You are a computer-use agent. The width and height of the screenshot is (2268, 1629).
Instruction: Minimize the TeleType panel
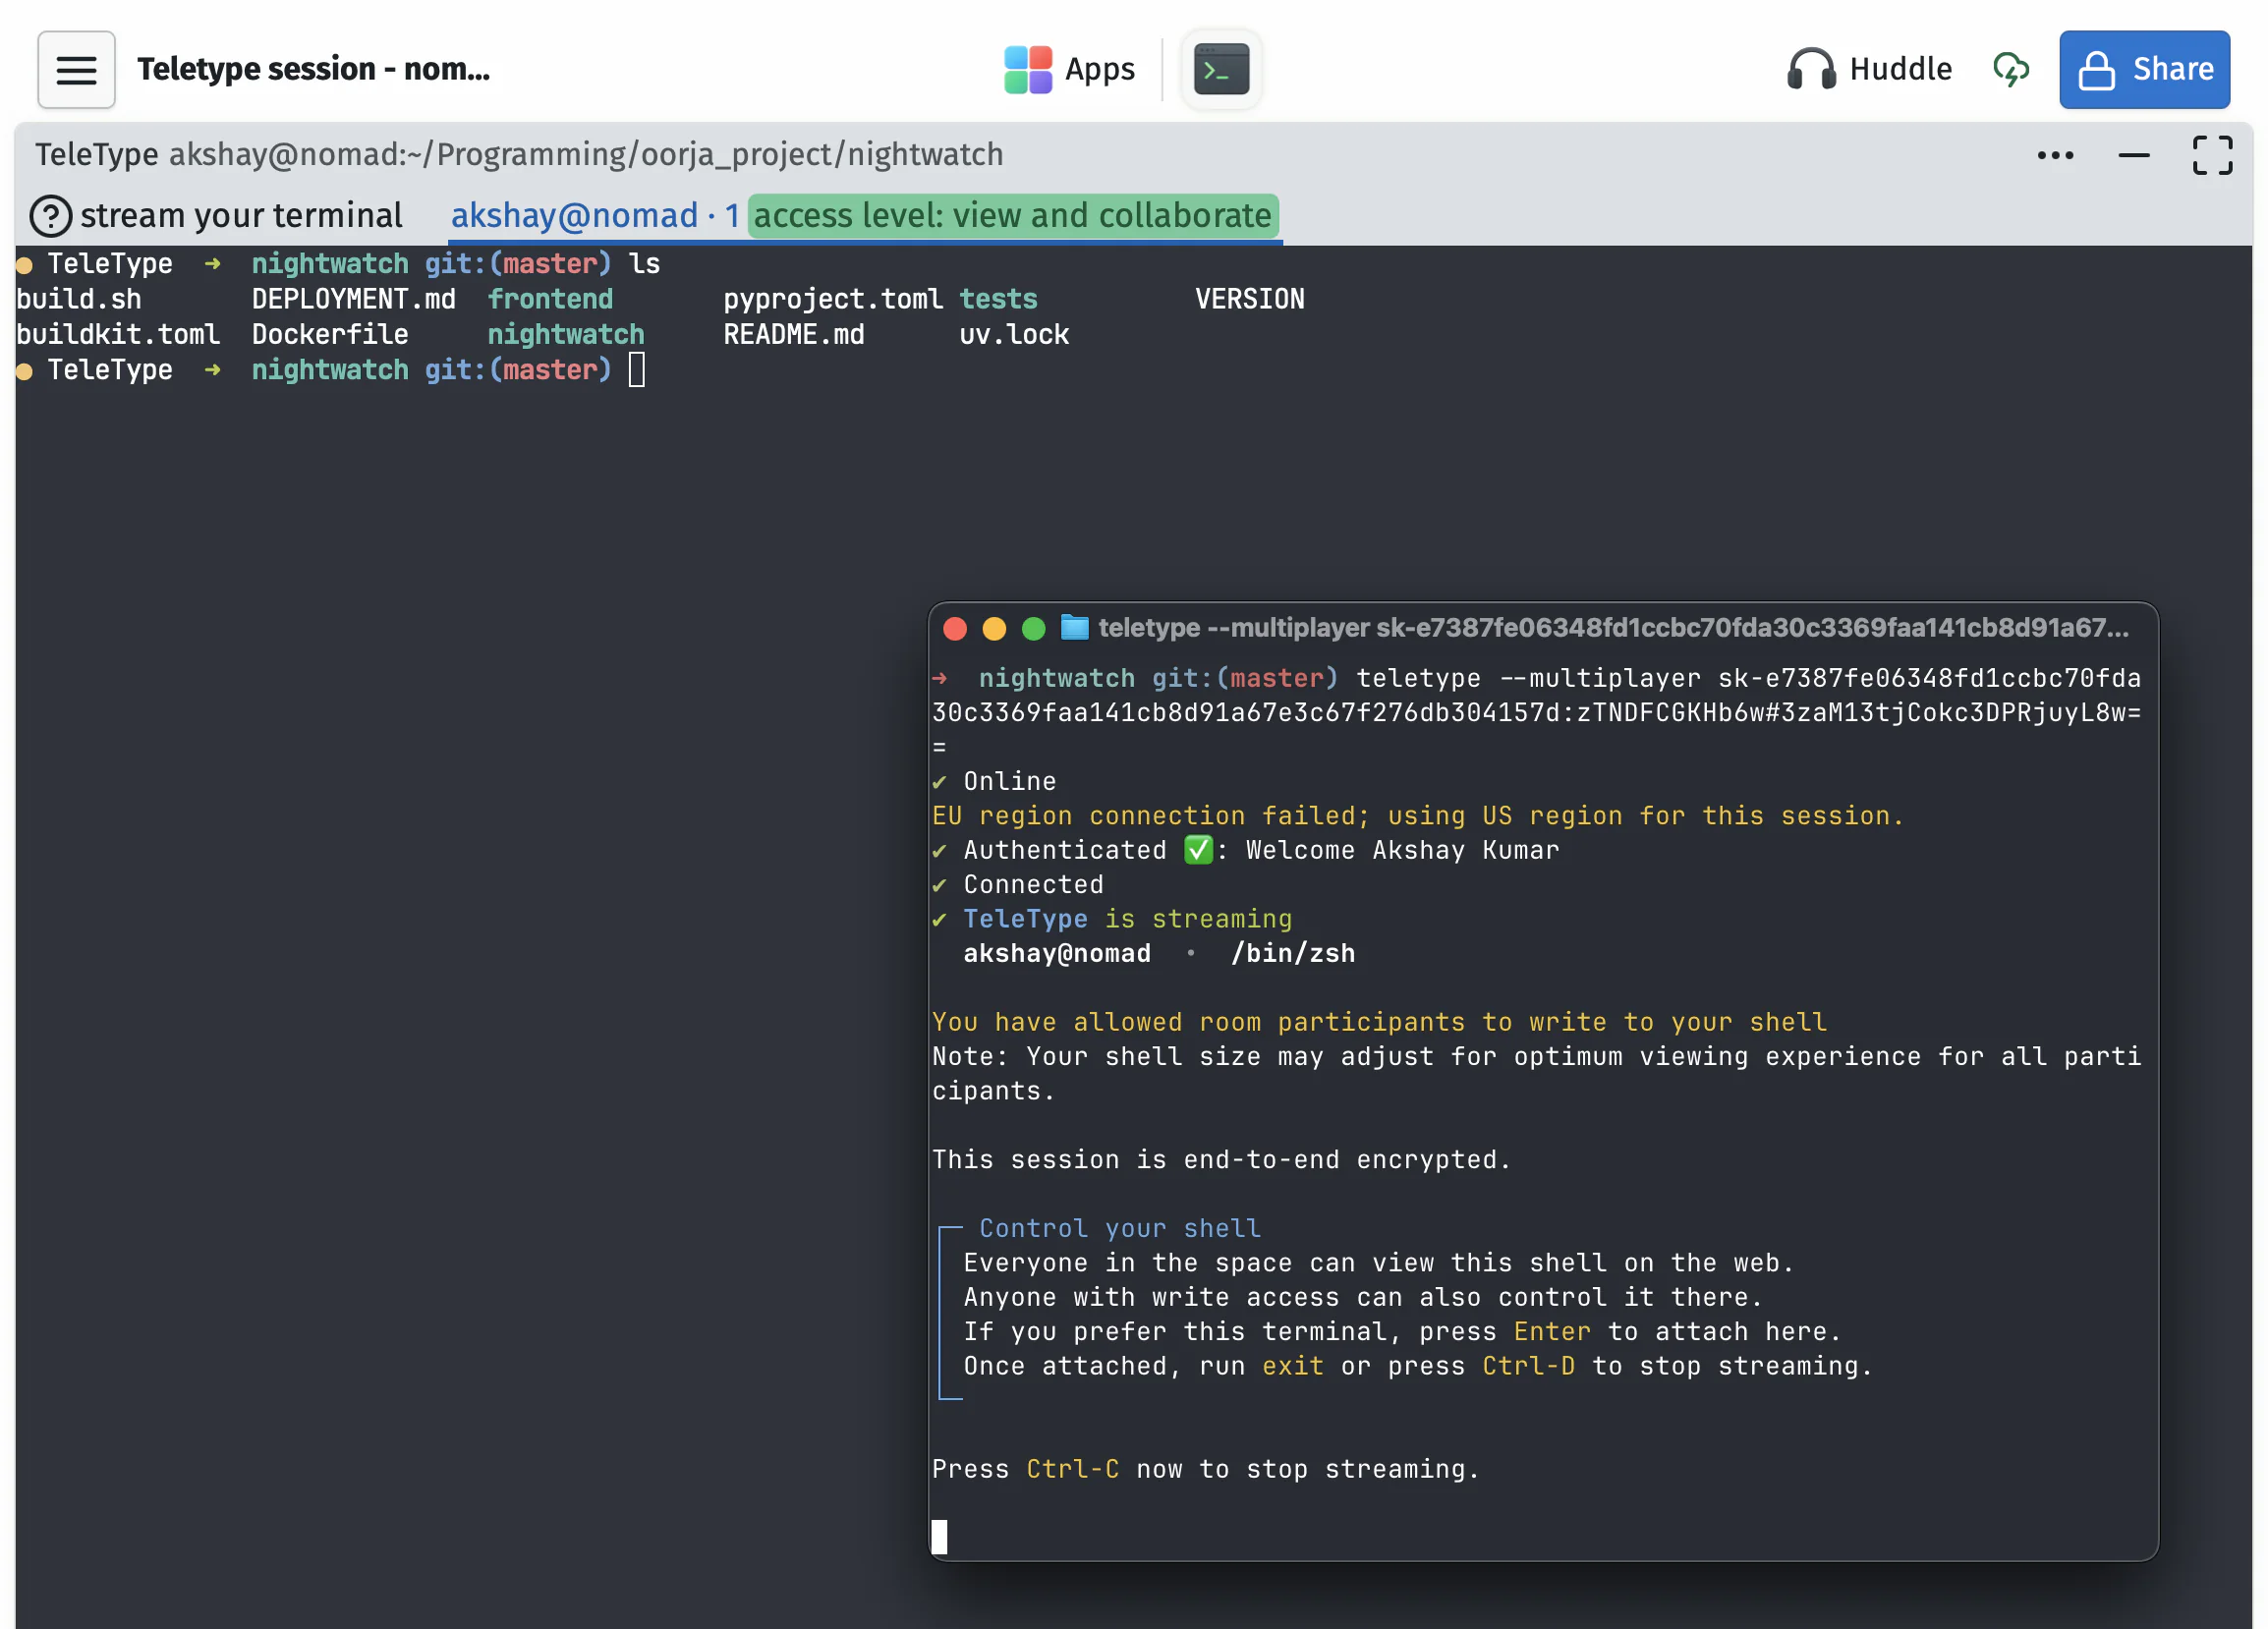pyautogui.click(x=2133, y=155)
